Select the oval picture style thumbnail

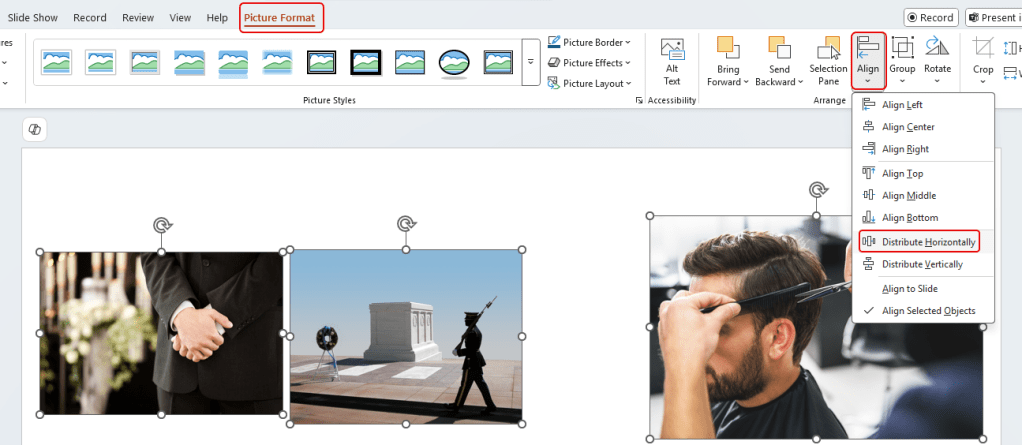(454, 62)
